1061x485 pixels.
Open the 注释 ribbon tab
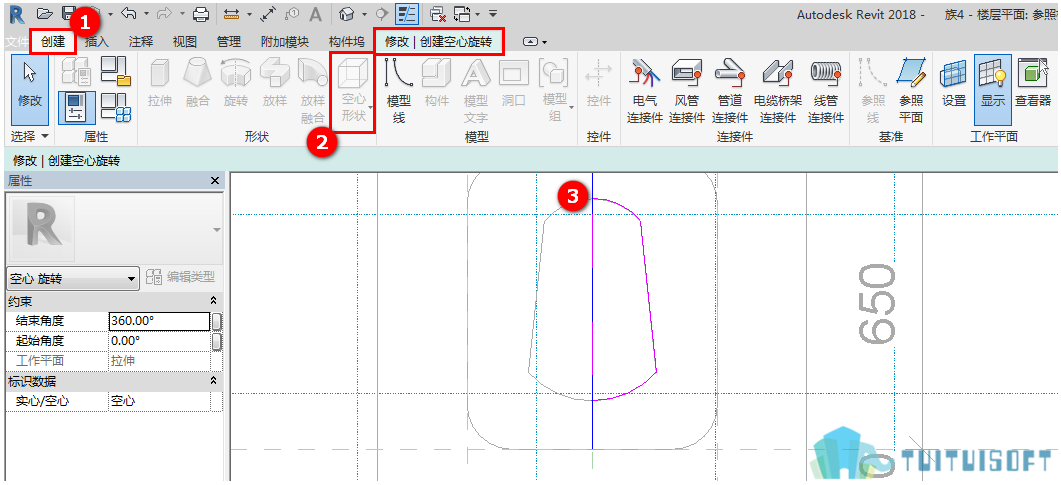click(141, 42)
